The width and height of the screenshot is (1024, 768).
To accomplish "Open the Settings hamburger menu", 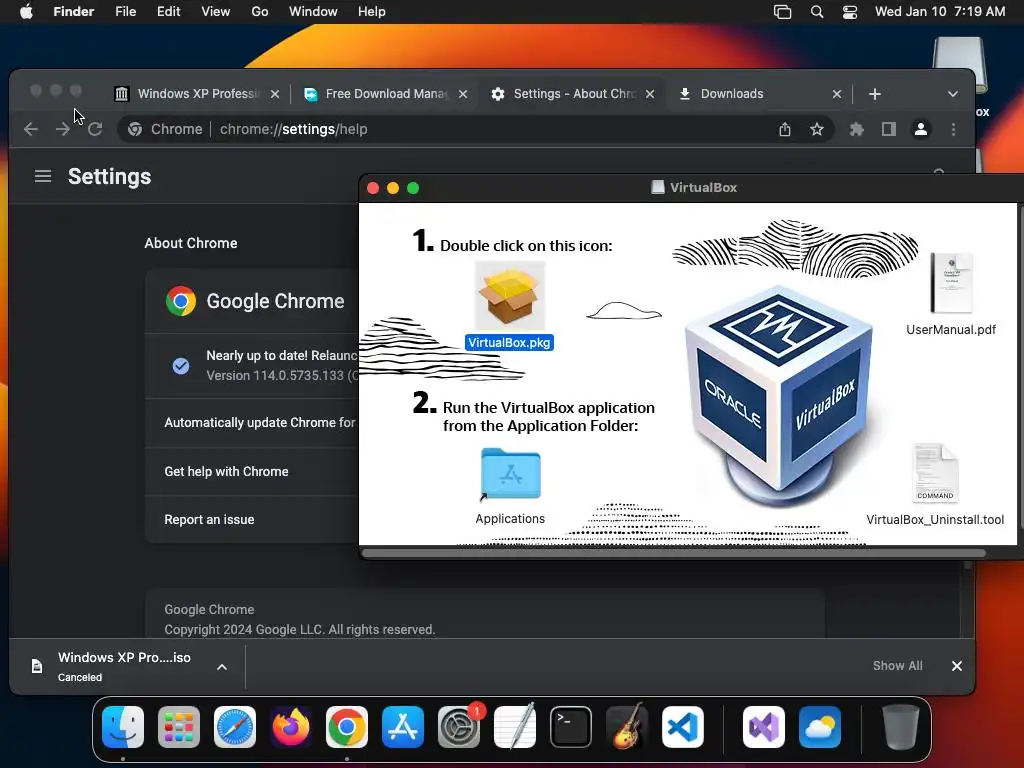I will coord(43,176).
